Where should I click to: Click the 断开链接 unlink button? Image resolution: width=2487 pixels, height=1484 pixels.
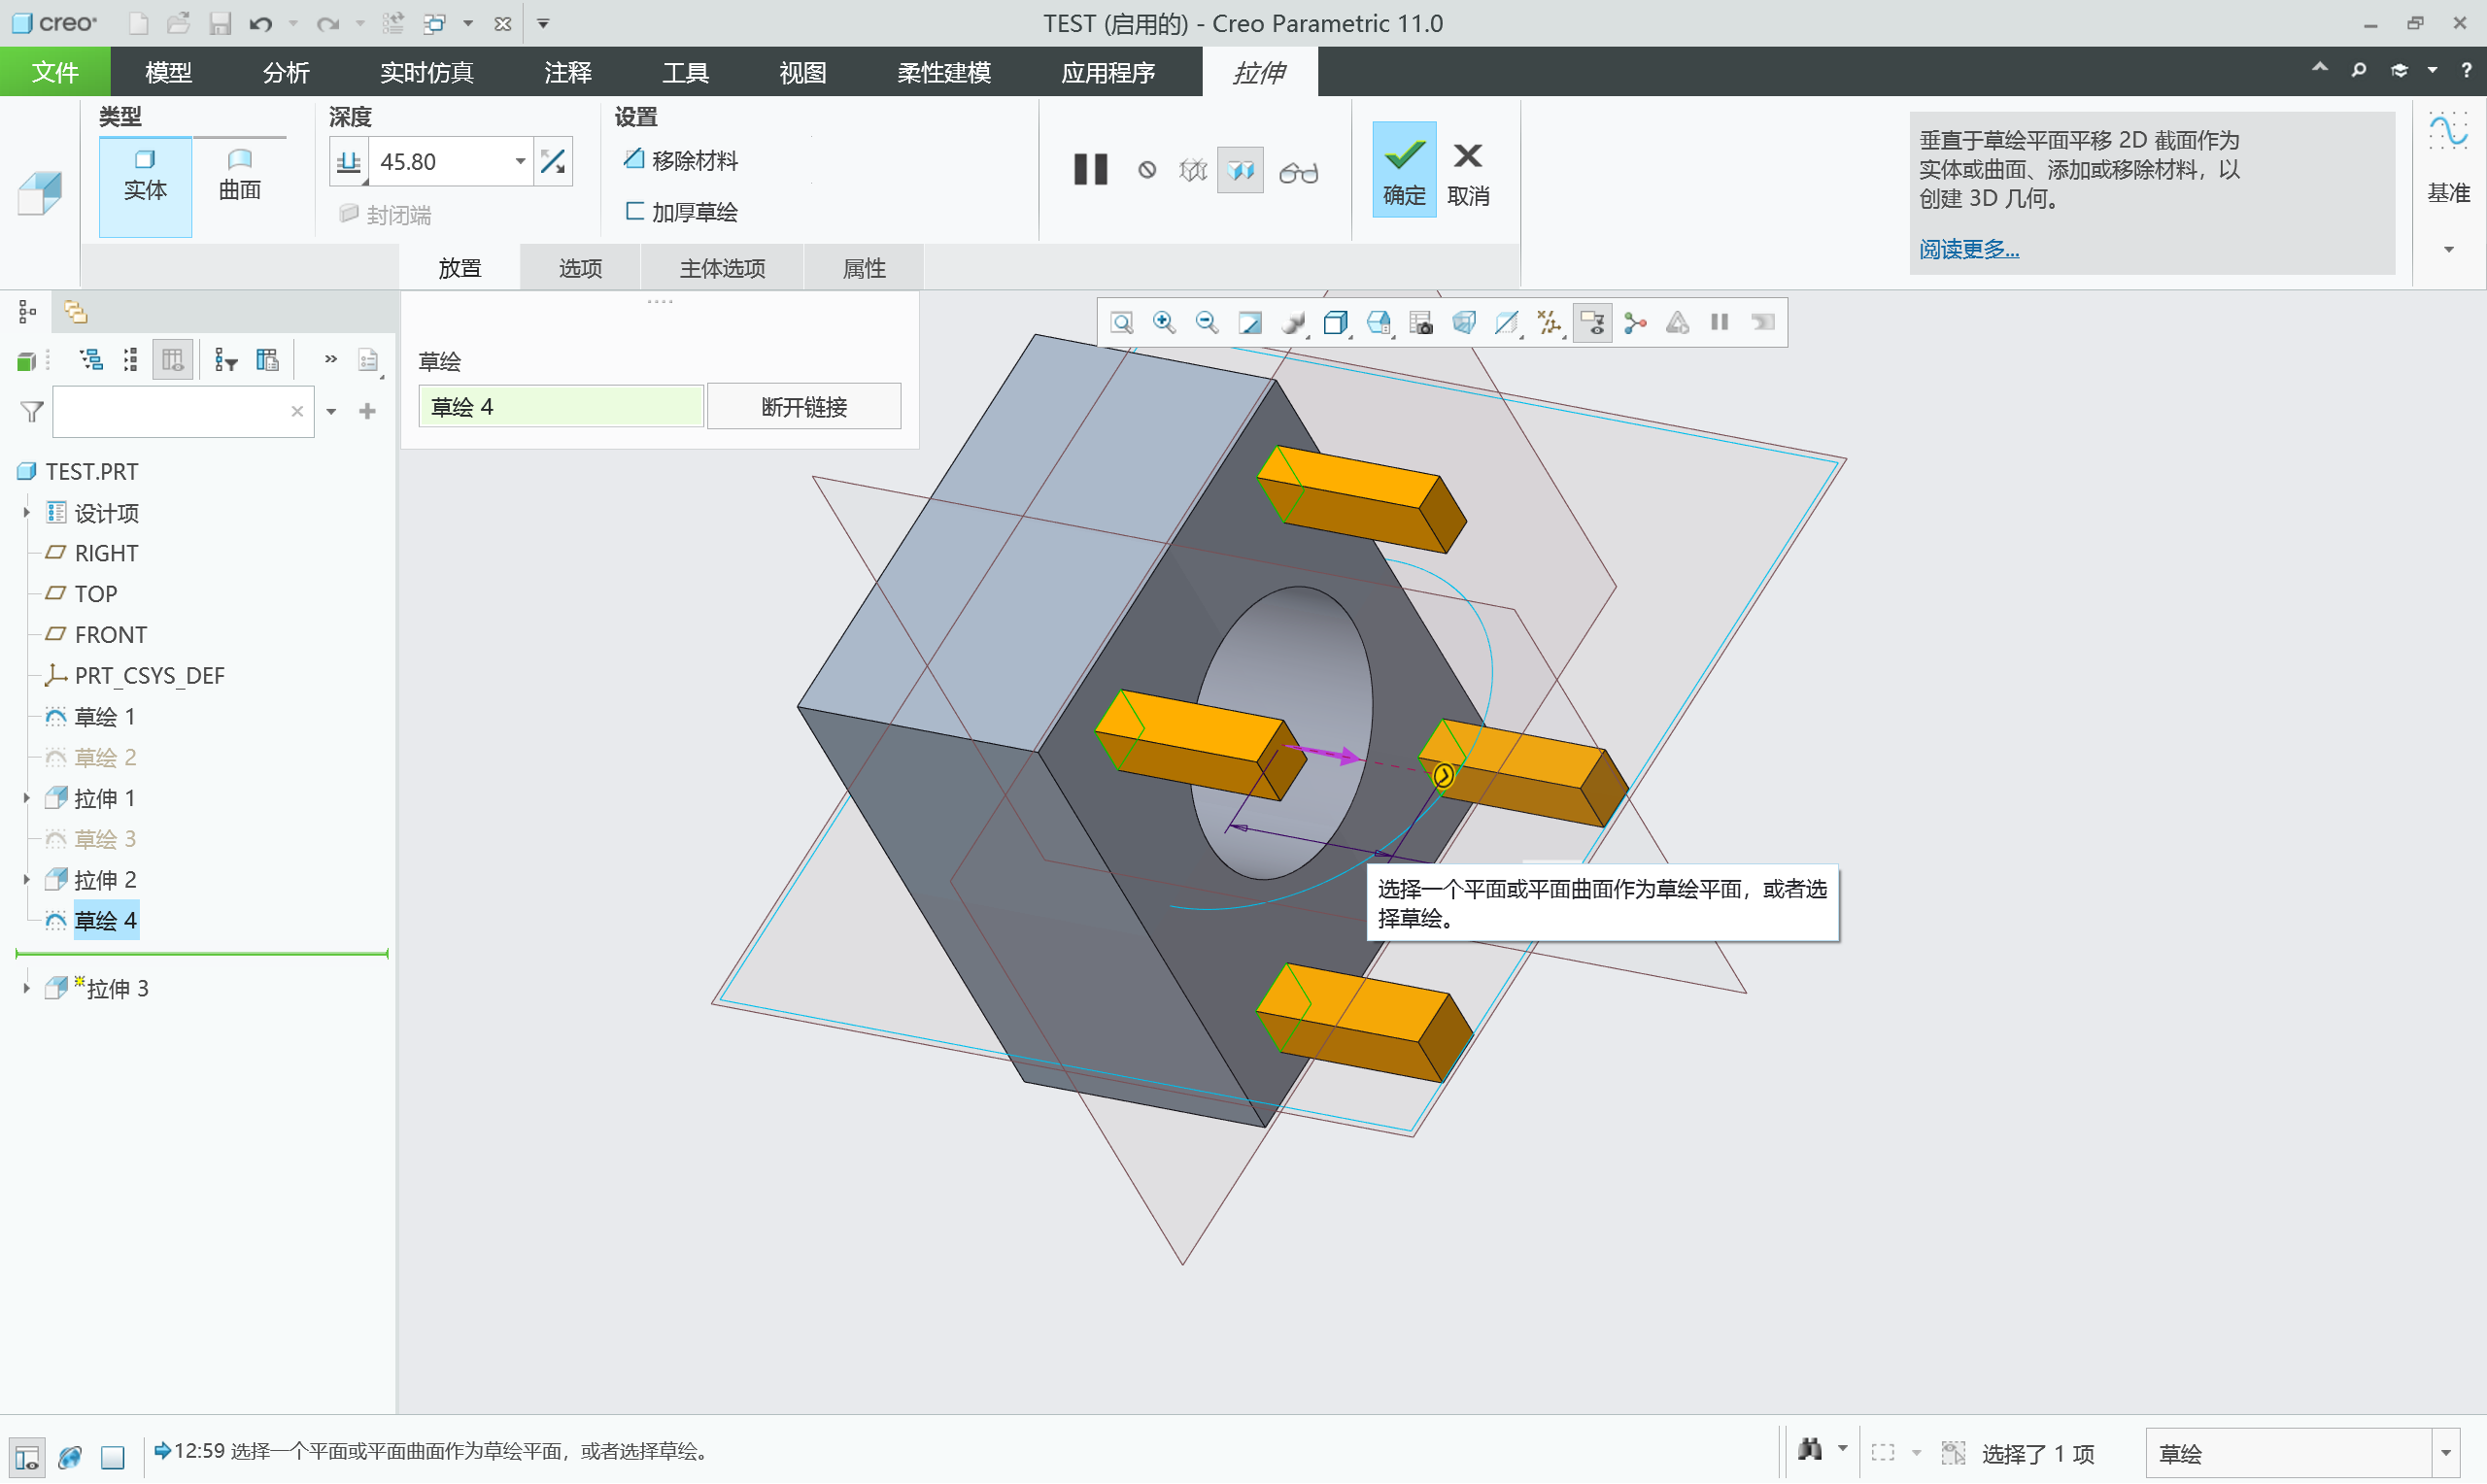[804, 407]
